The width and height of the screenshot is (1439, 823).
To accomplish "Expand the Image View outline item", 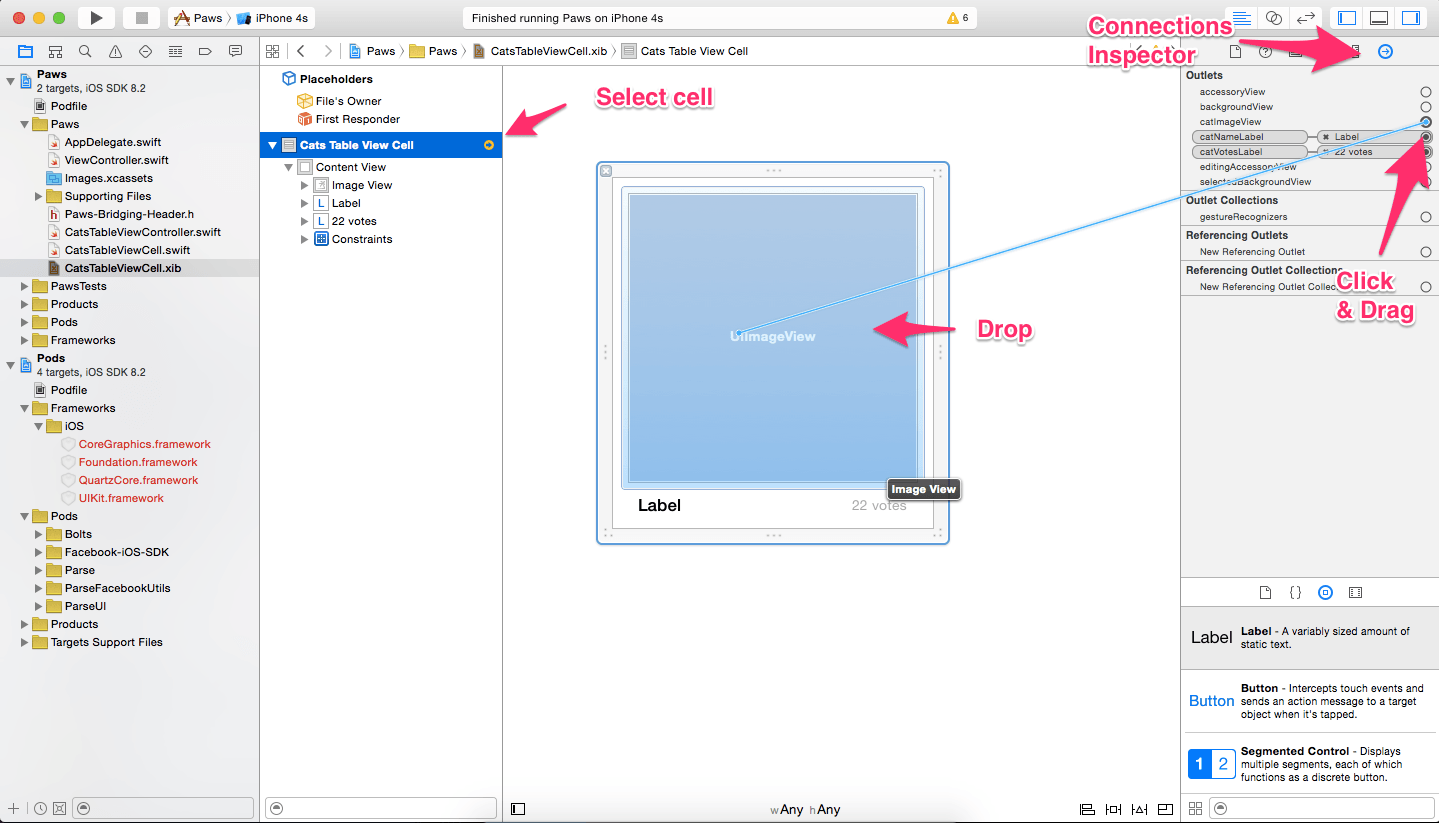I will click(304, 184).
